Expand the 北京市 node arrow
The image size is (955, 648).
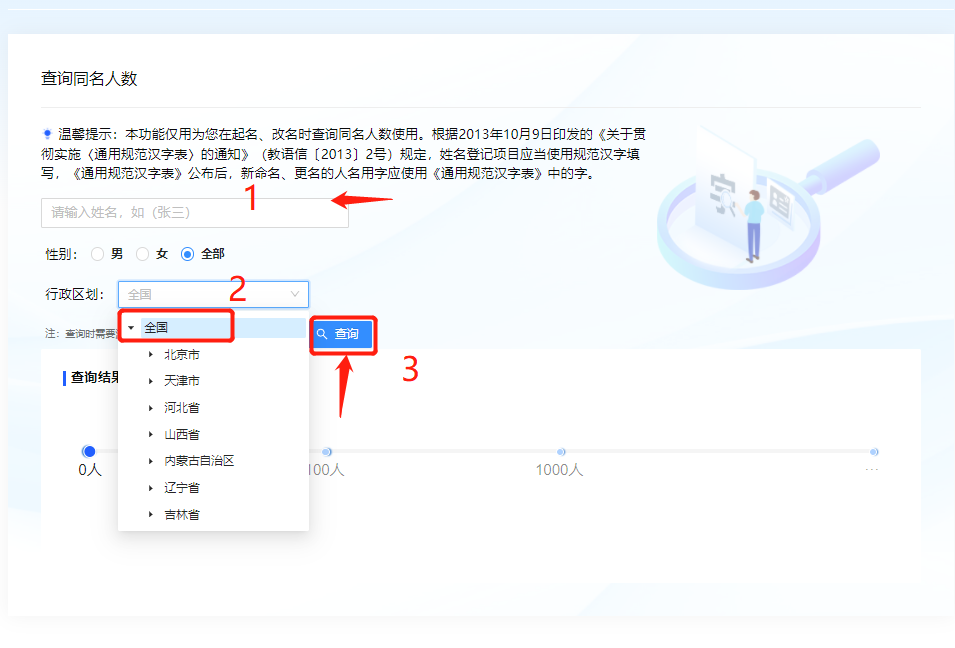coord(151,355)
